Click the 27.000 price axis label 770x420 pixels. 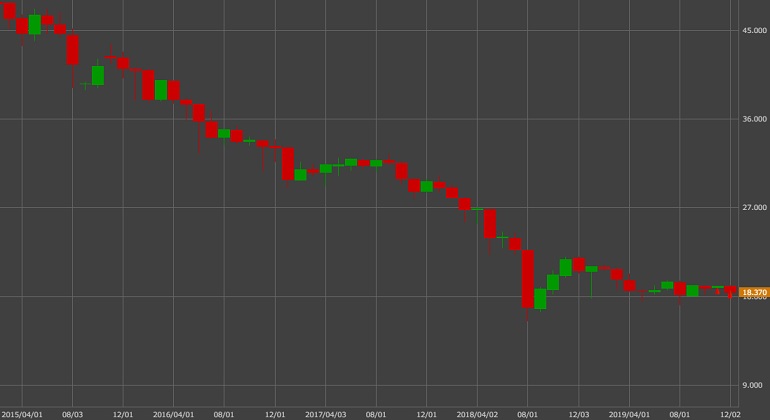pos(754,207)
